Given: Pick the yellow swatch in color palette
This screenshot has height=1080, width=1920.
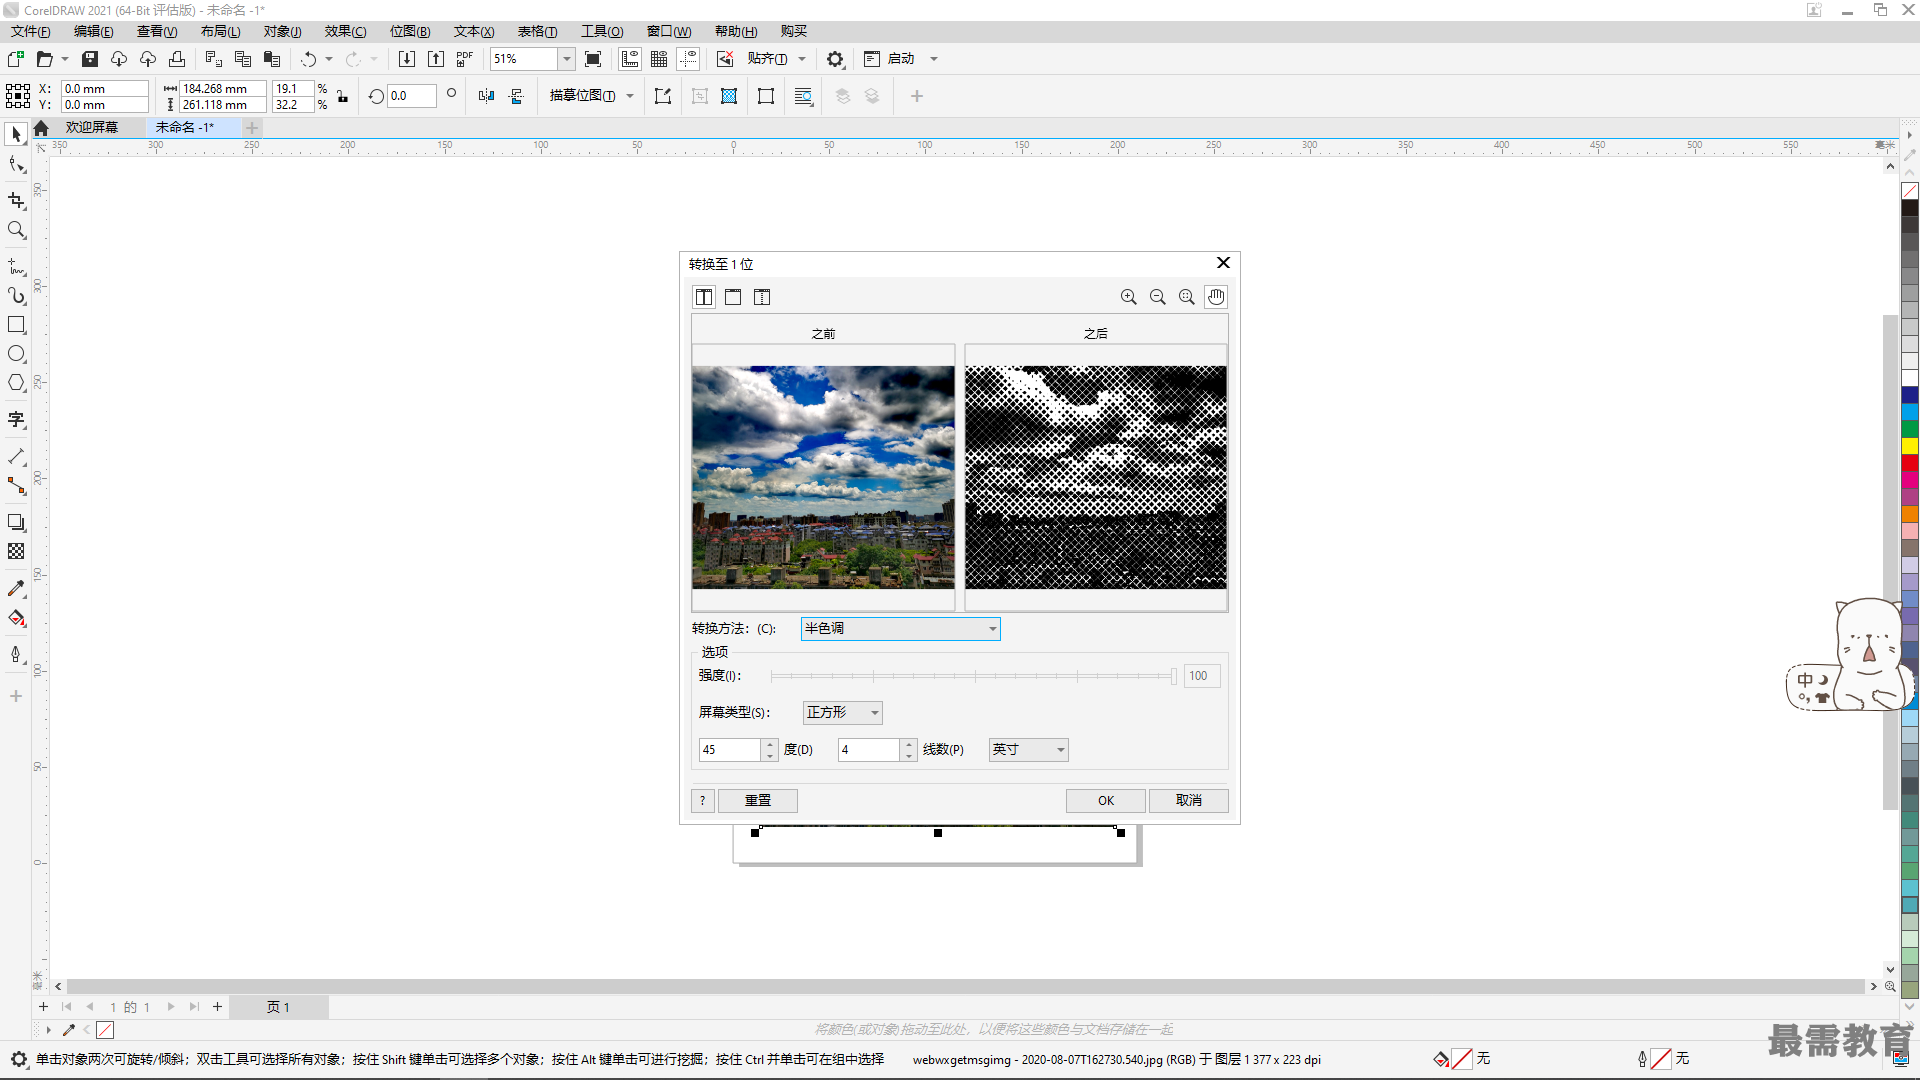Looking at the screenshot, I should (x=1909, y=445).
